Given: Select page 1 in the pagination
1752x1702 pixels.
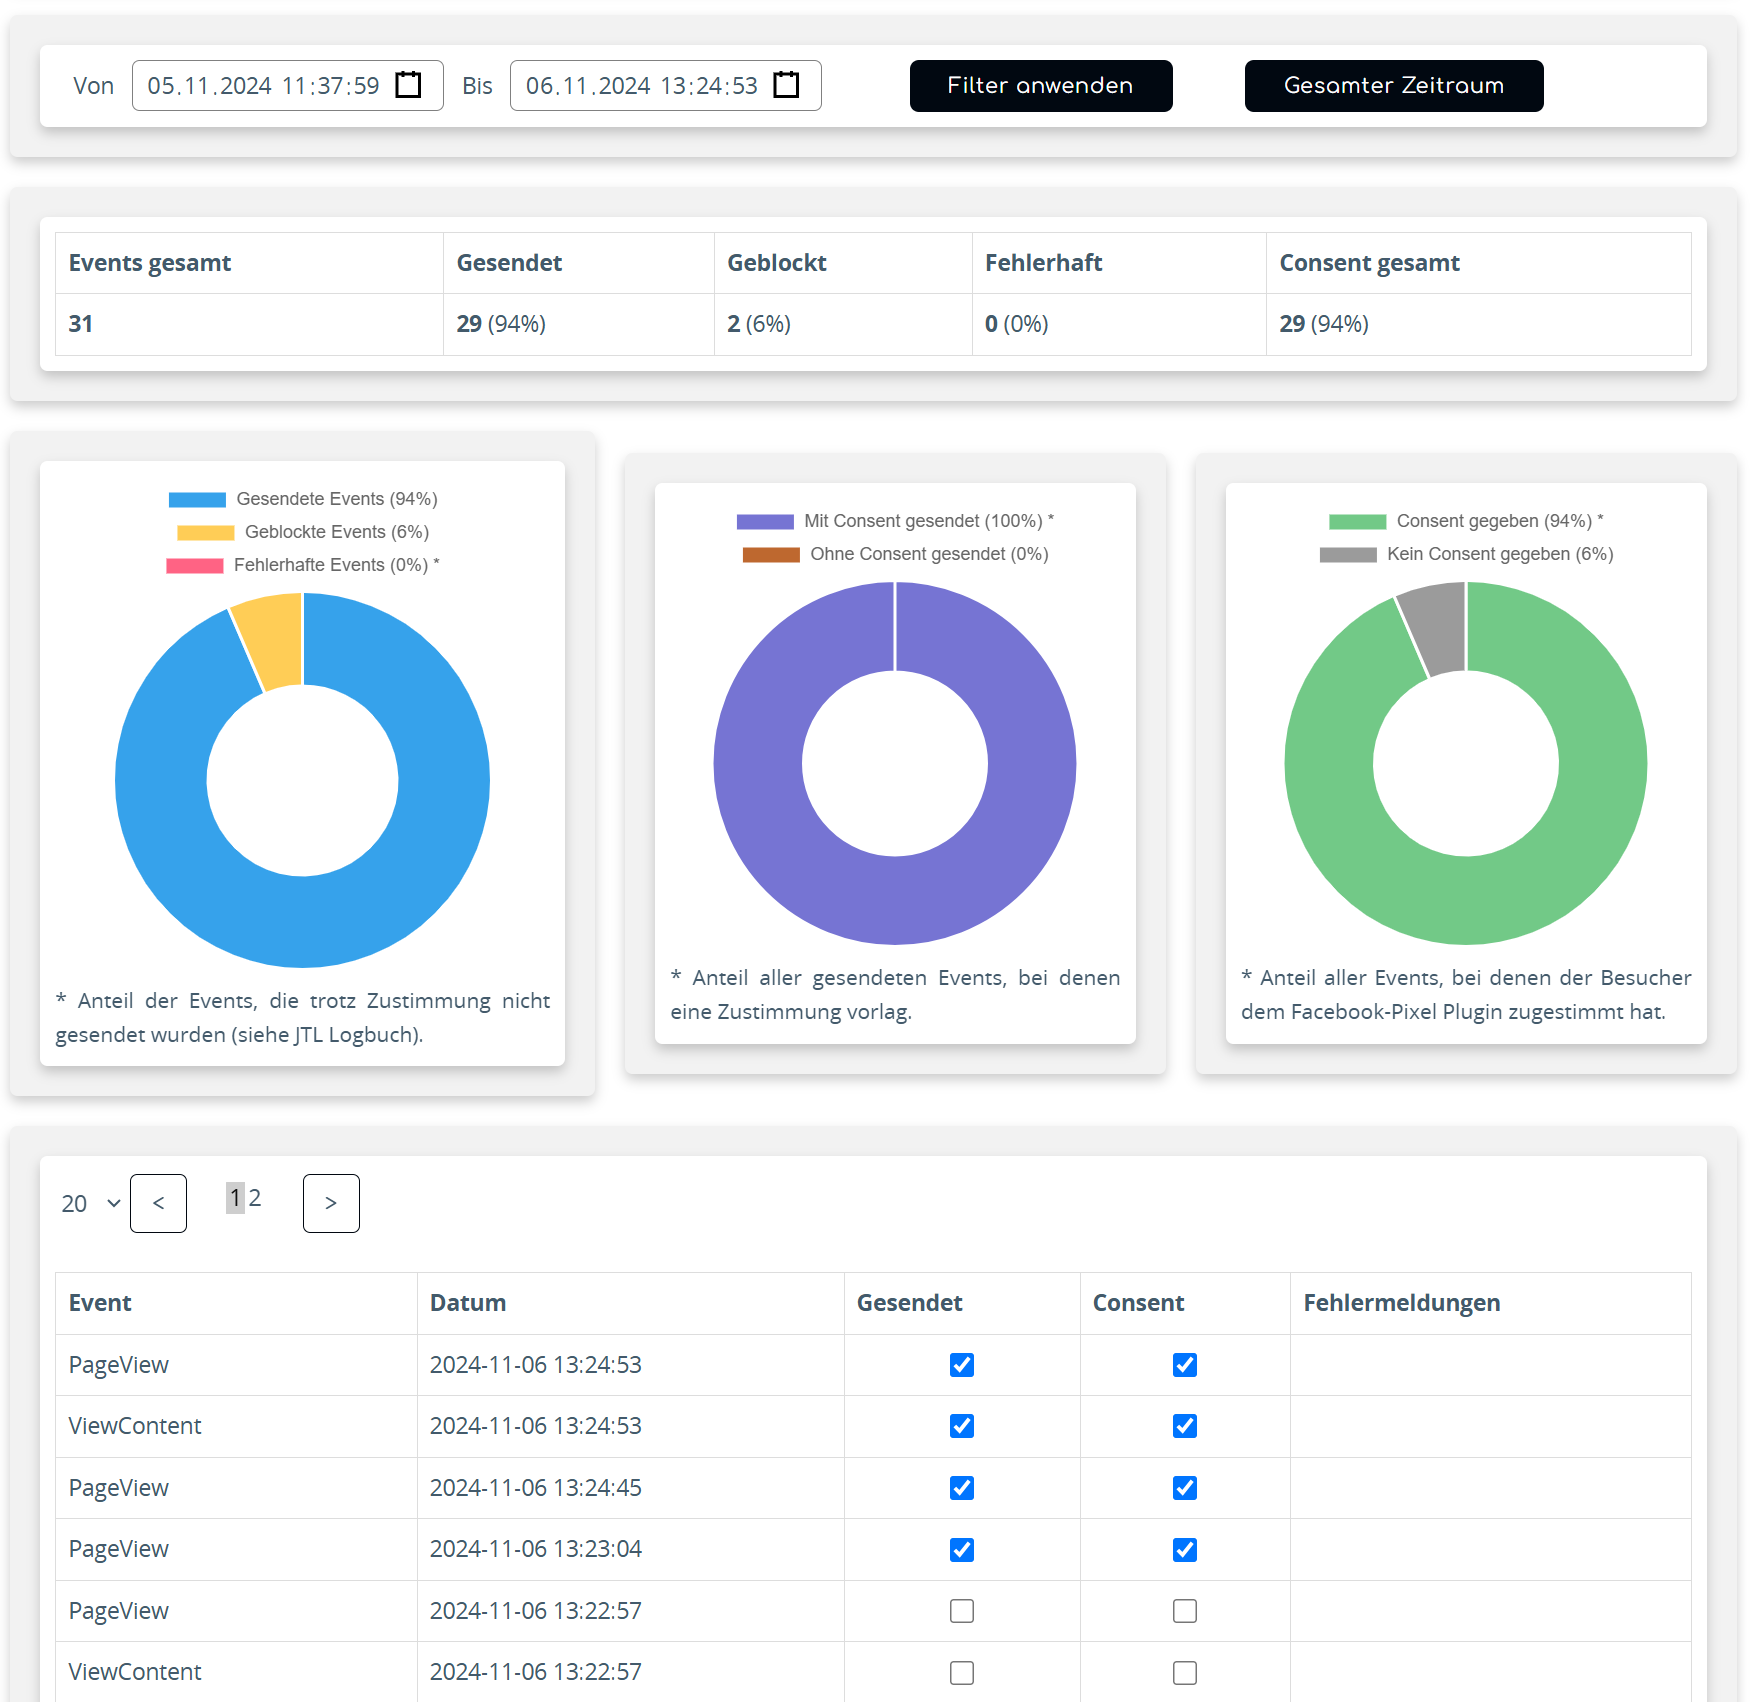Looking at the screenshot, I should click(235, 1197).
